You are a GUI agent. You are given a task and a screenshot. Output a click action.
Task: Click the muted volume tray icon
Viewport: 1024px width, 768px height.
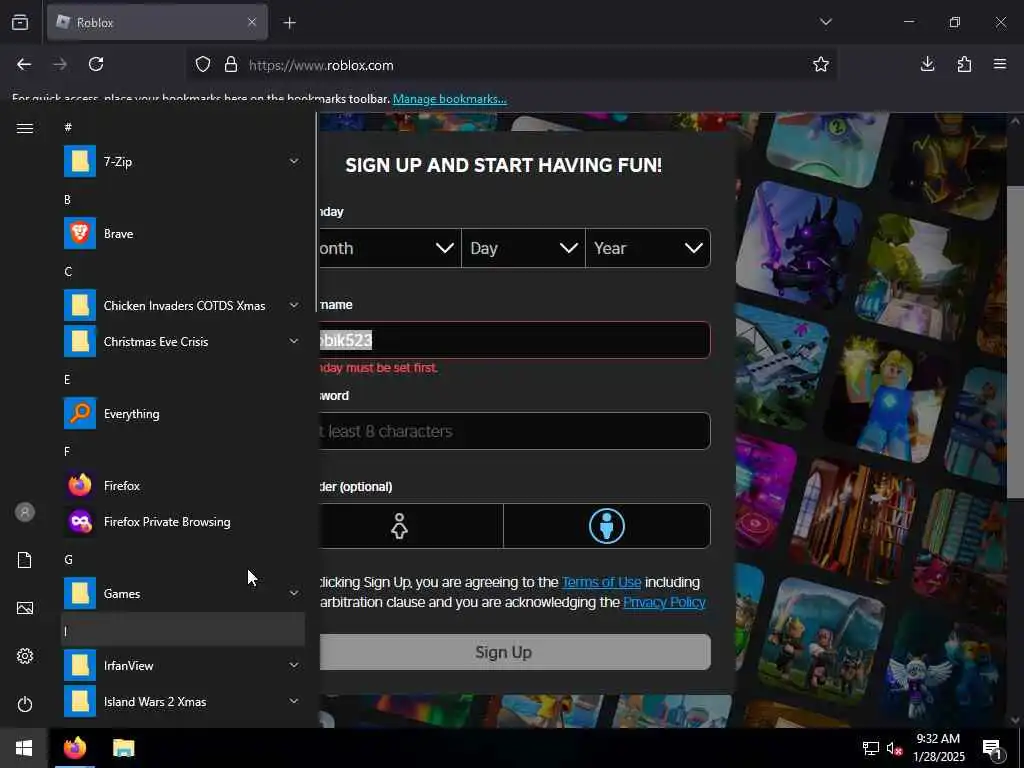coord(894,749)
